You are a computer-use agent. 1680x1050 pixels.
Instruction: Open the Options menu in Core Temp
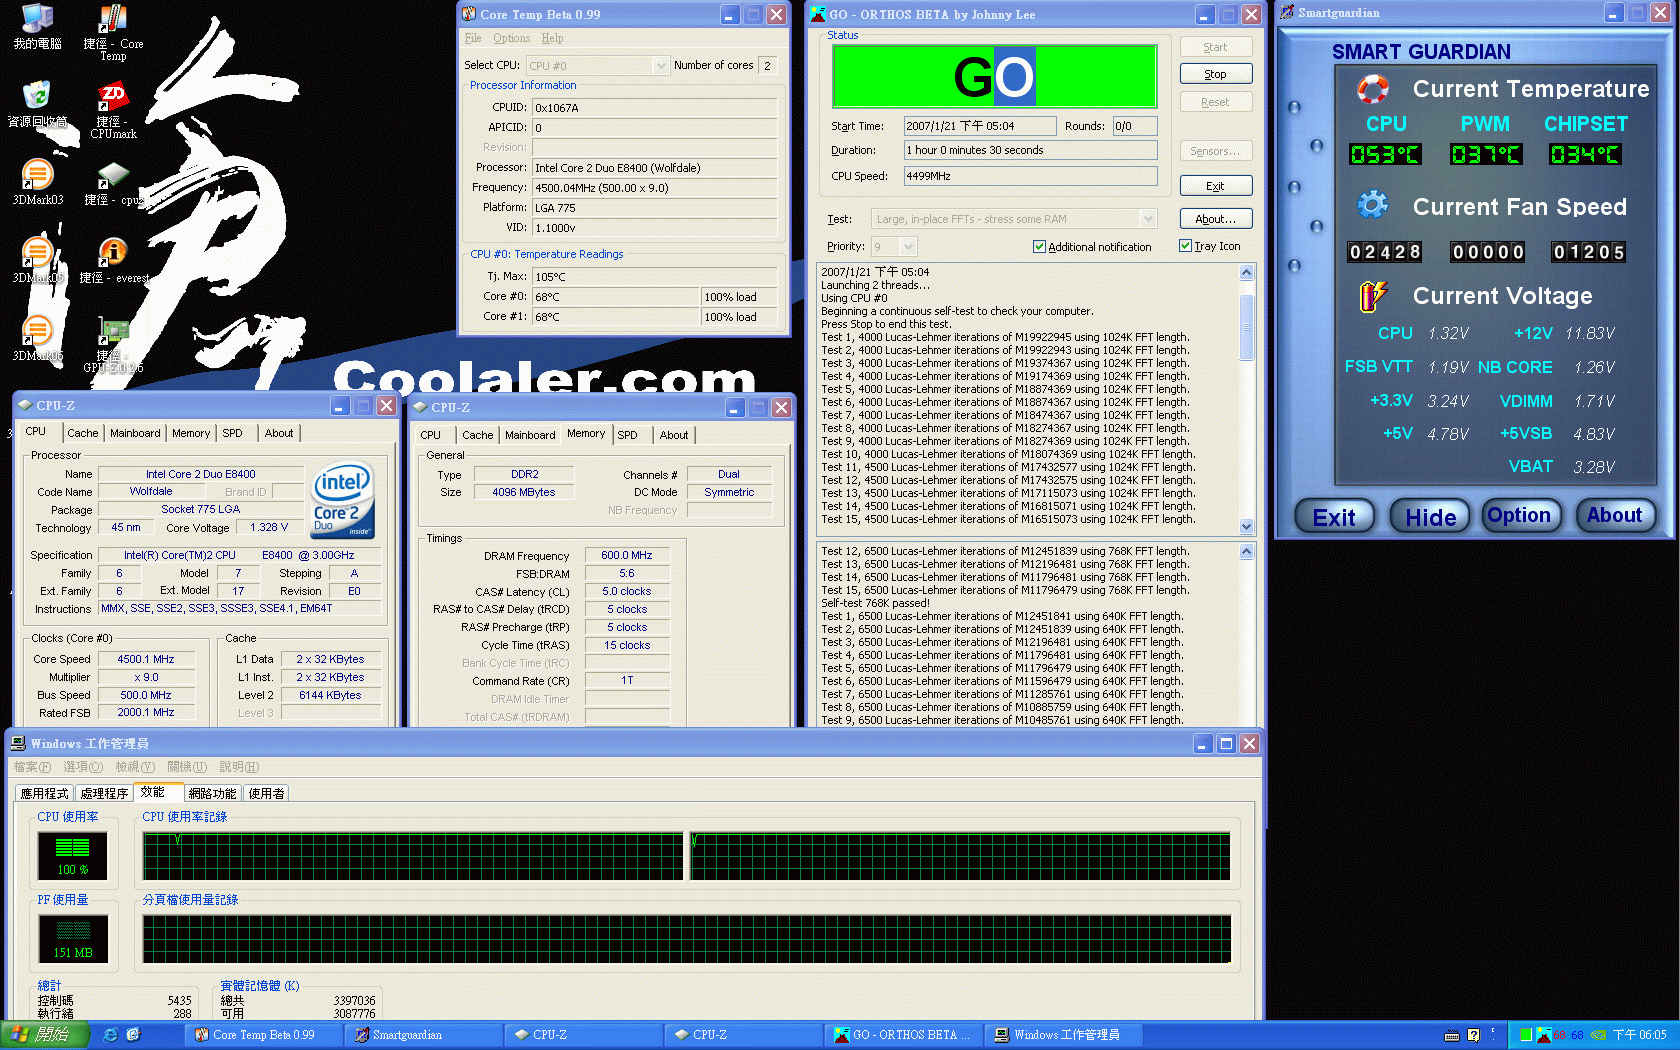[x=511, y=38]
